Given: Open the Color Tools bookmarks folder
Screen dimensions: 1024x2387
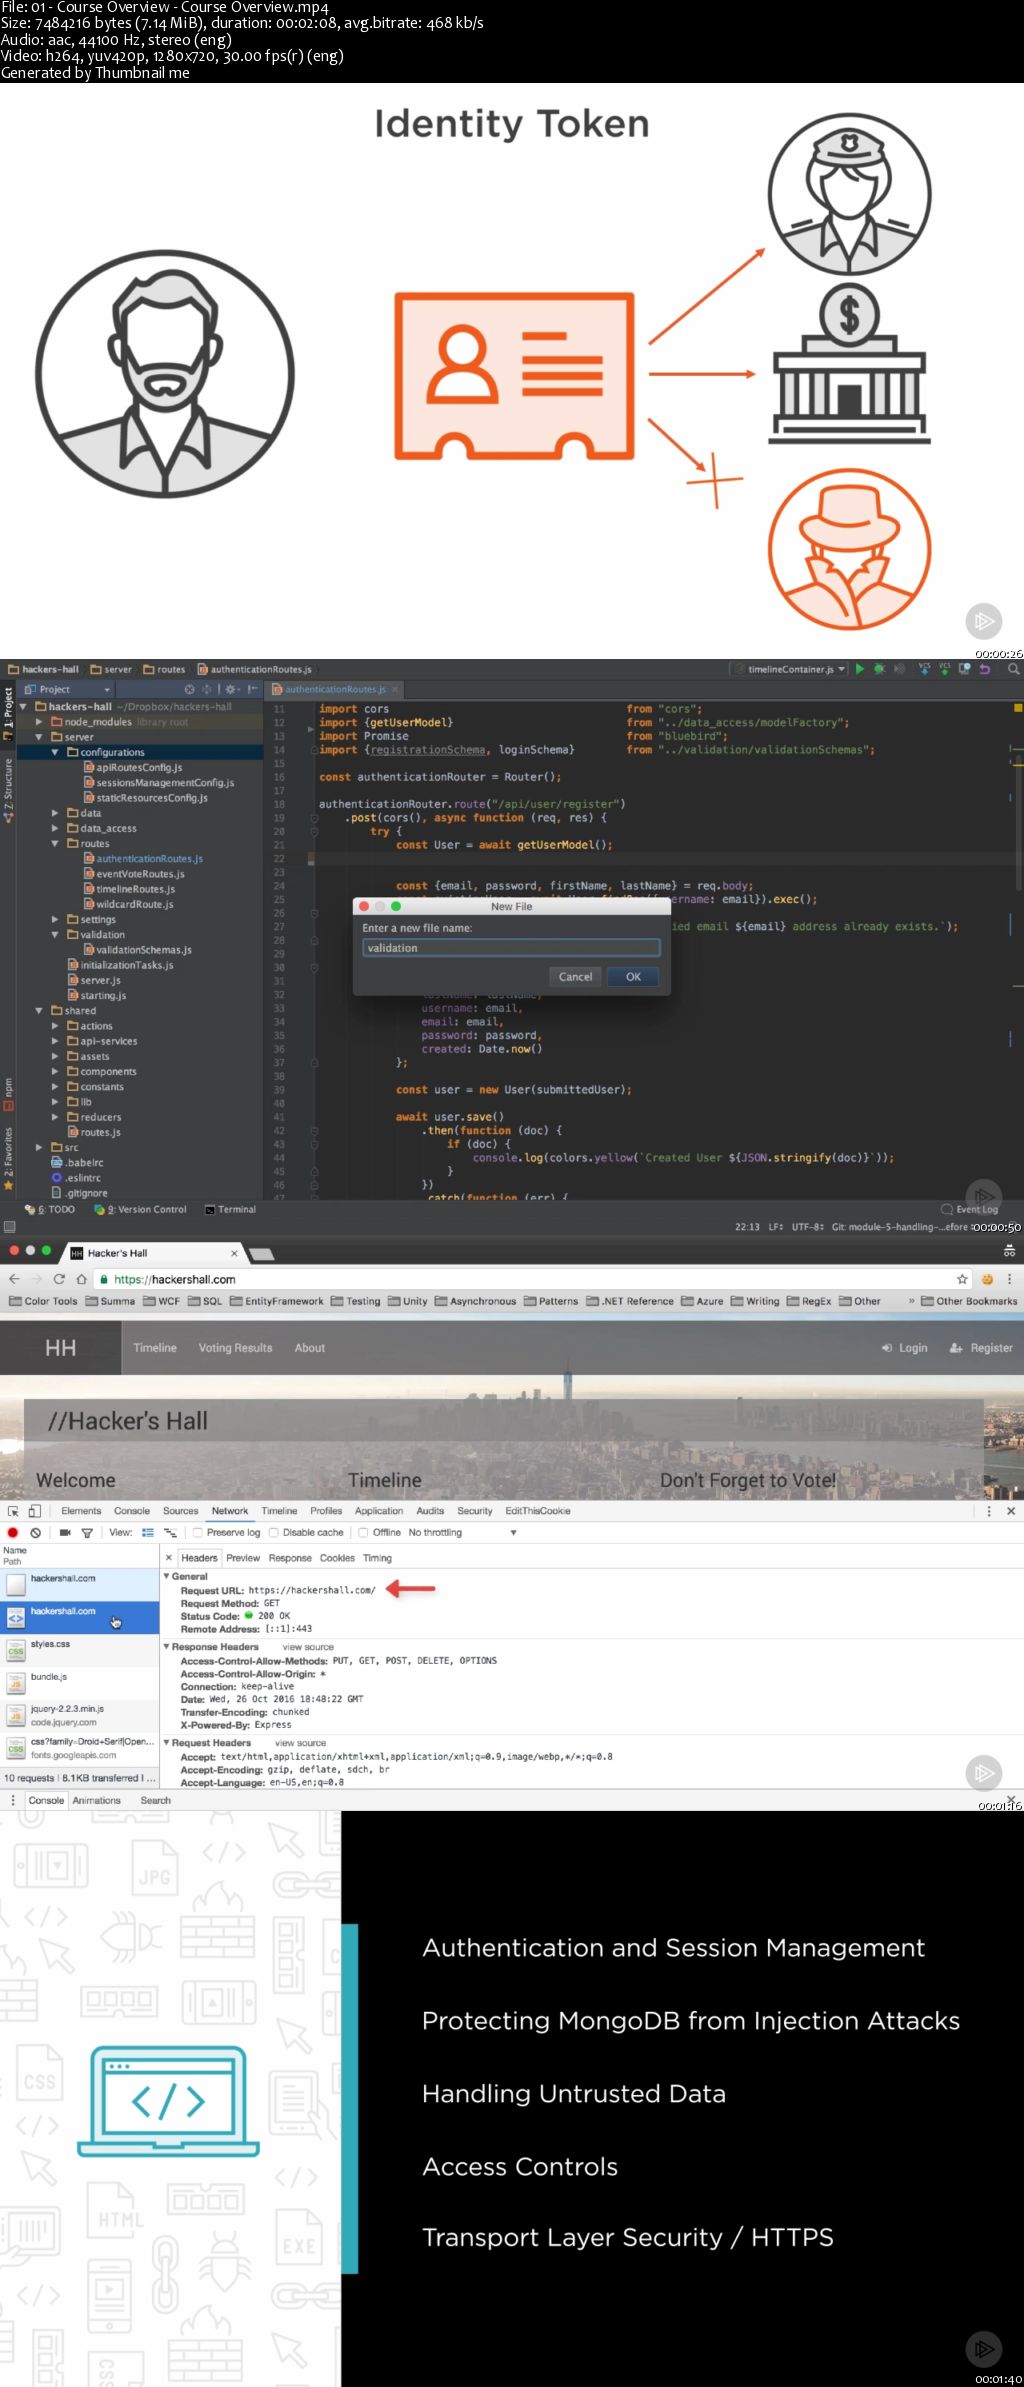Looking at the screenshot, I should [43, 1301].
